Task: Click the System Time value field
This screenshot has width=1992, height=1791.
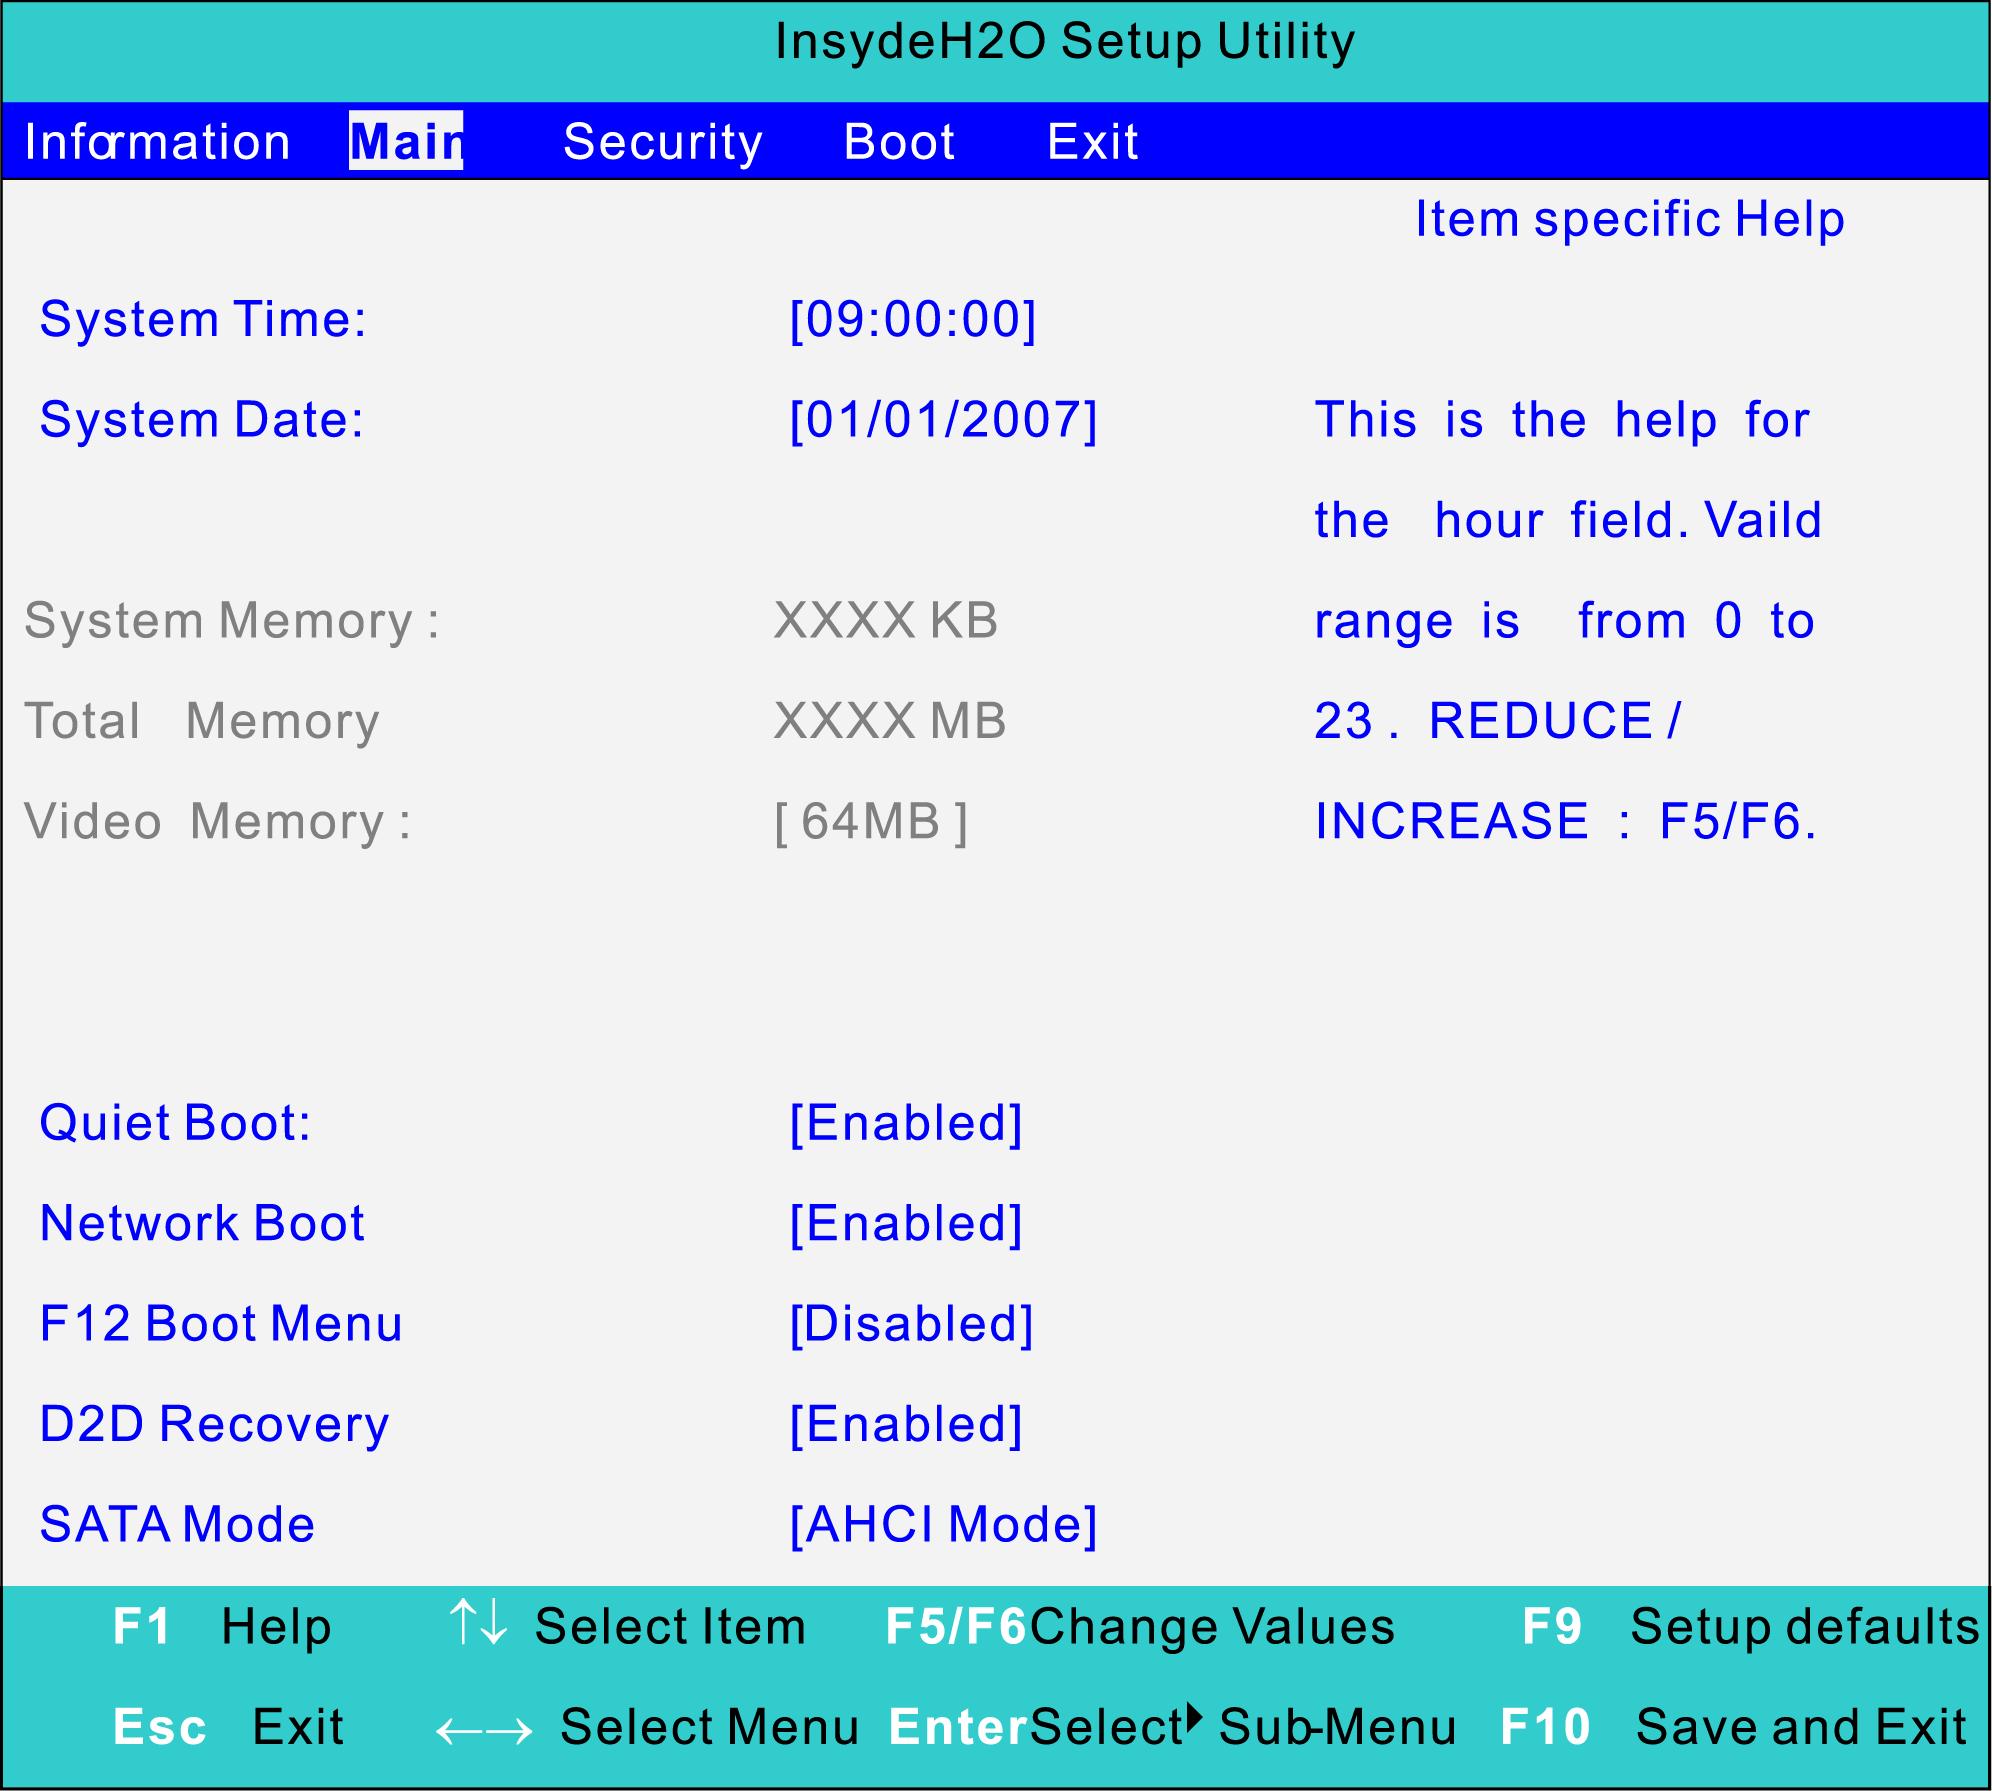Action: pyautogui.click(x=912, y=320)
